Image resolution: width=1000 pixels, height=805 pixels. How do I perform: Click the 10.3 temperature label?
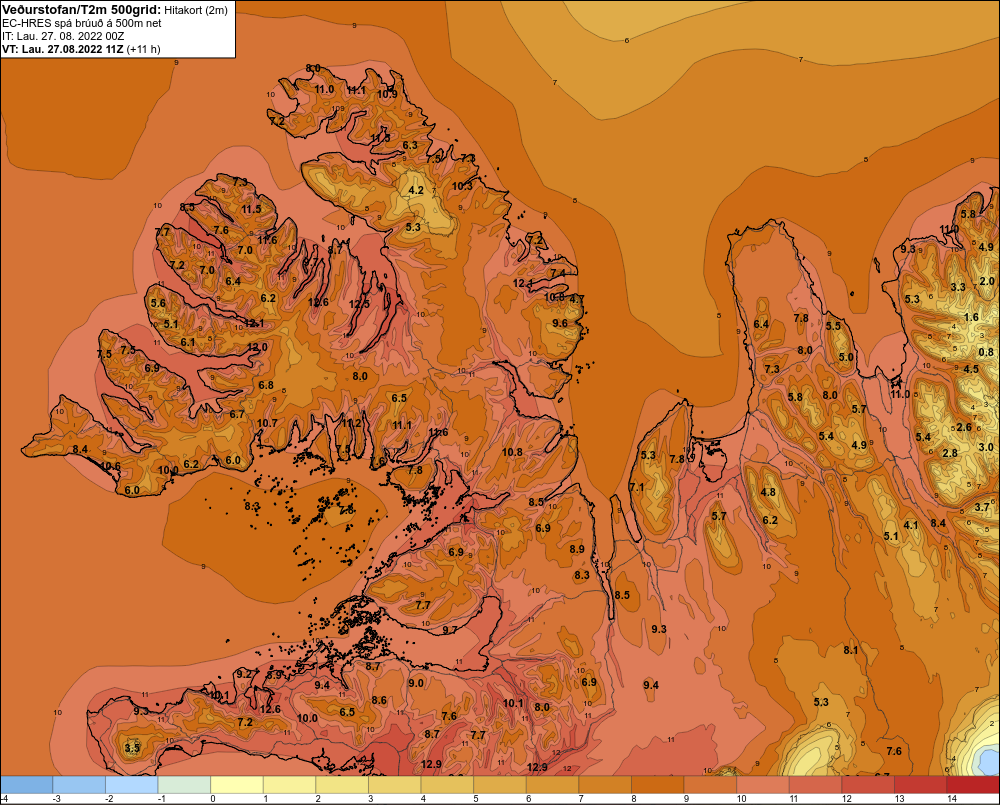tap(462, 186)
